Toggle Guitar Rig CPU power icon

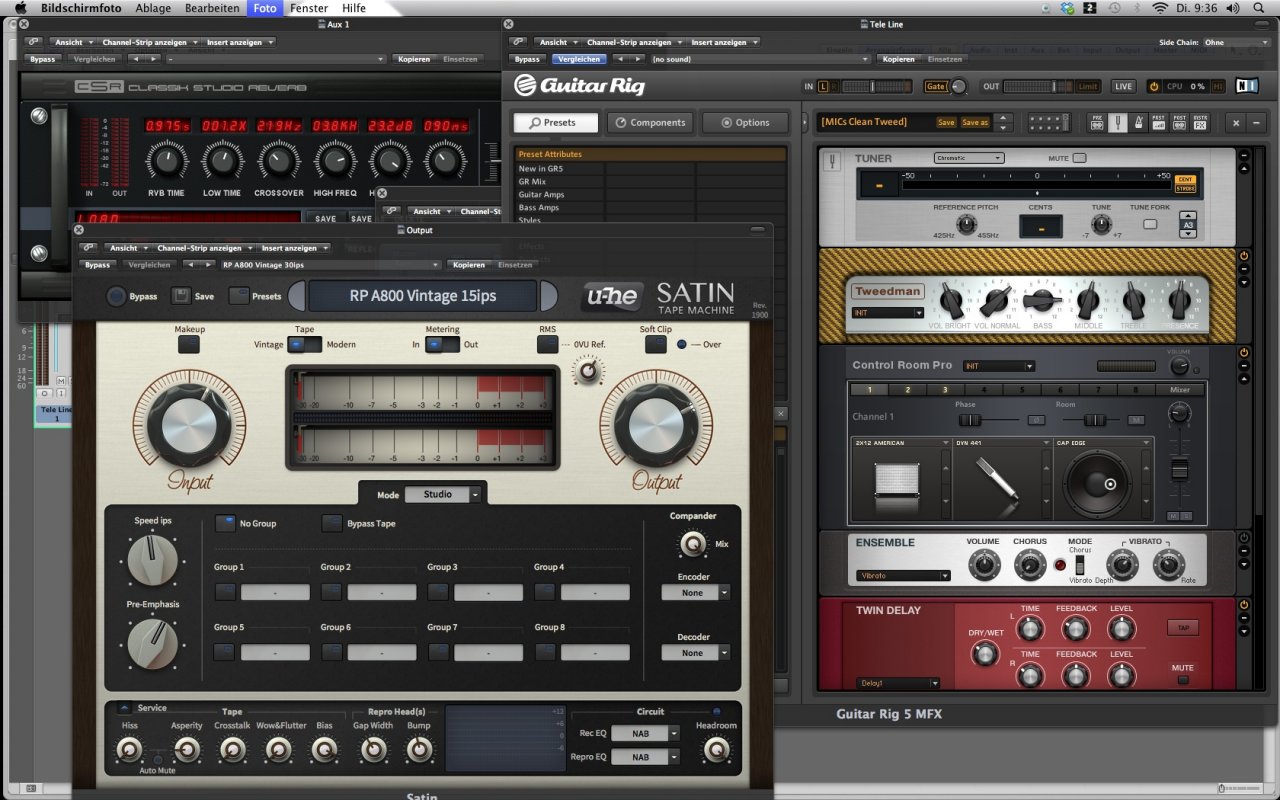1154,87
